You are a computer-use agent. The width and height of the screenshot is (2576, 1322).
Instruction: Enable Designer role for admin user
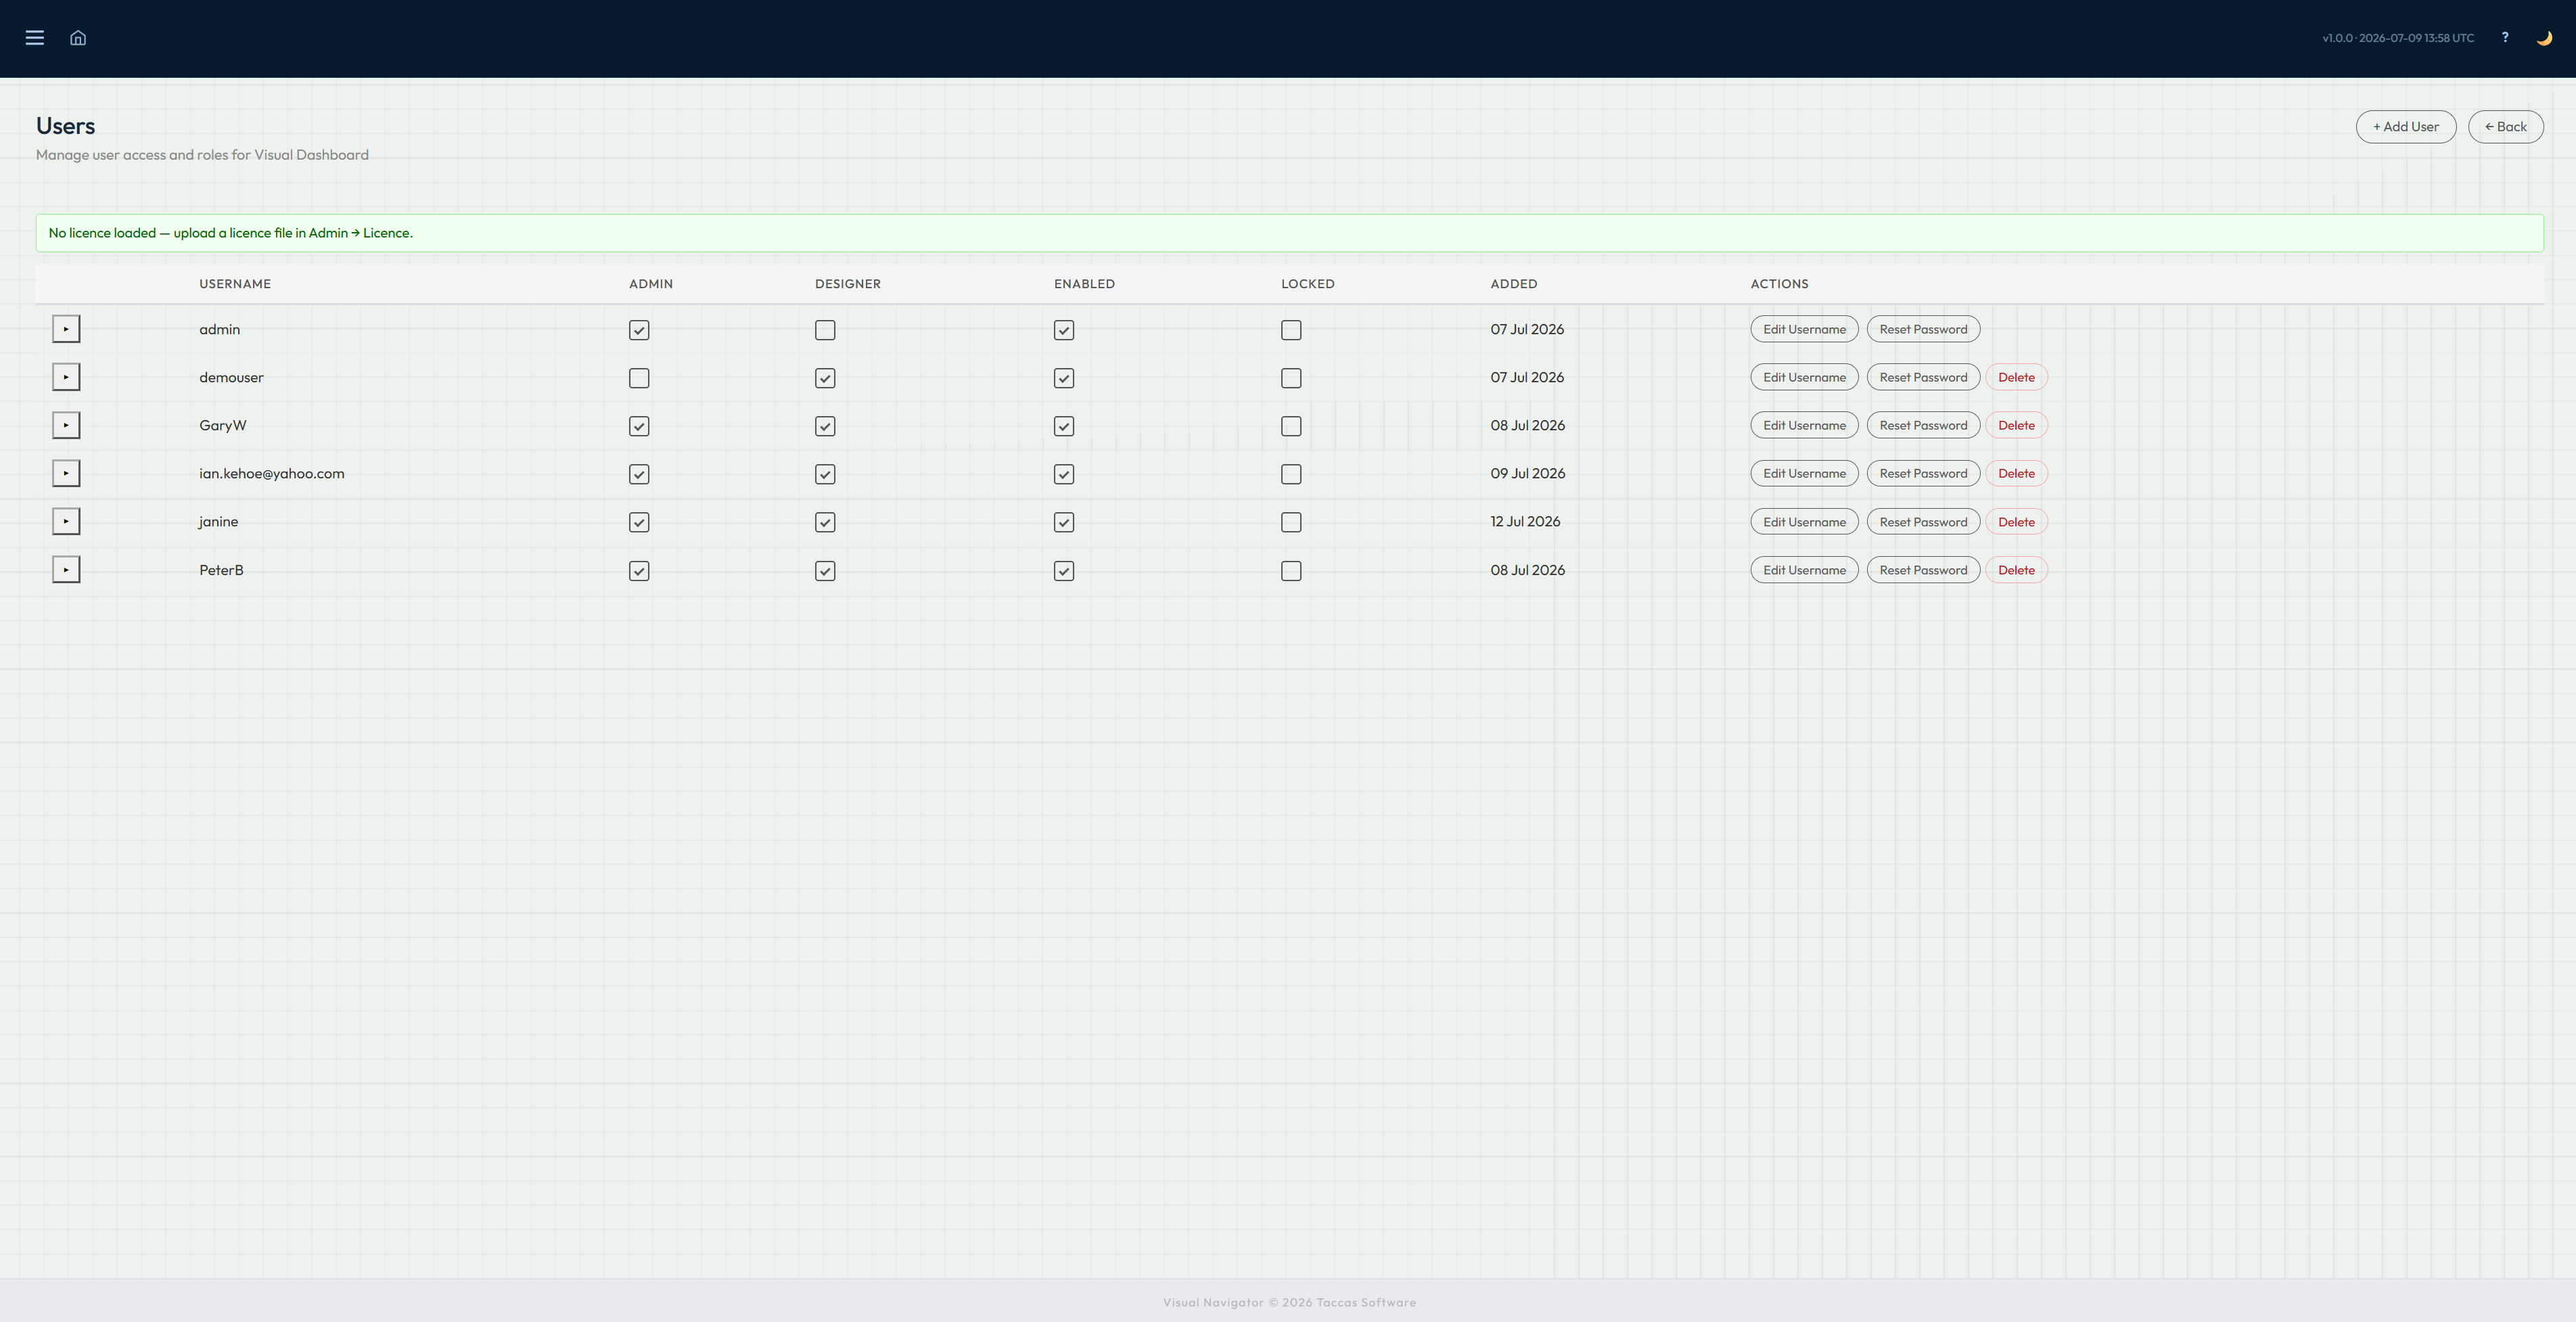coord(825,330)
